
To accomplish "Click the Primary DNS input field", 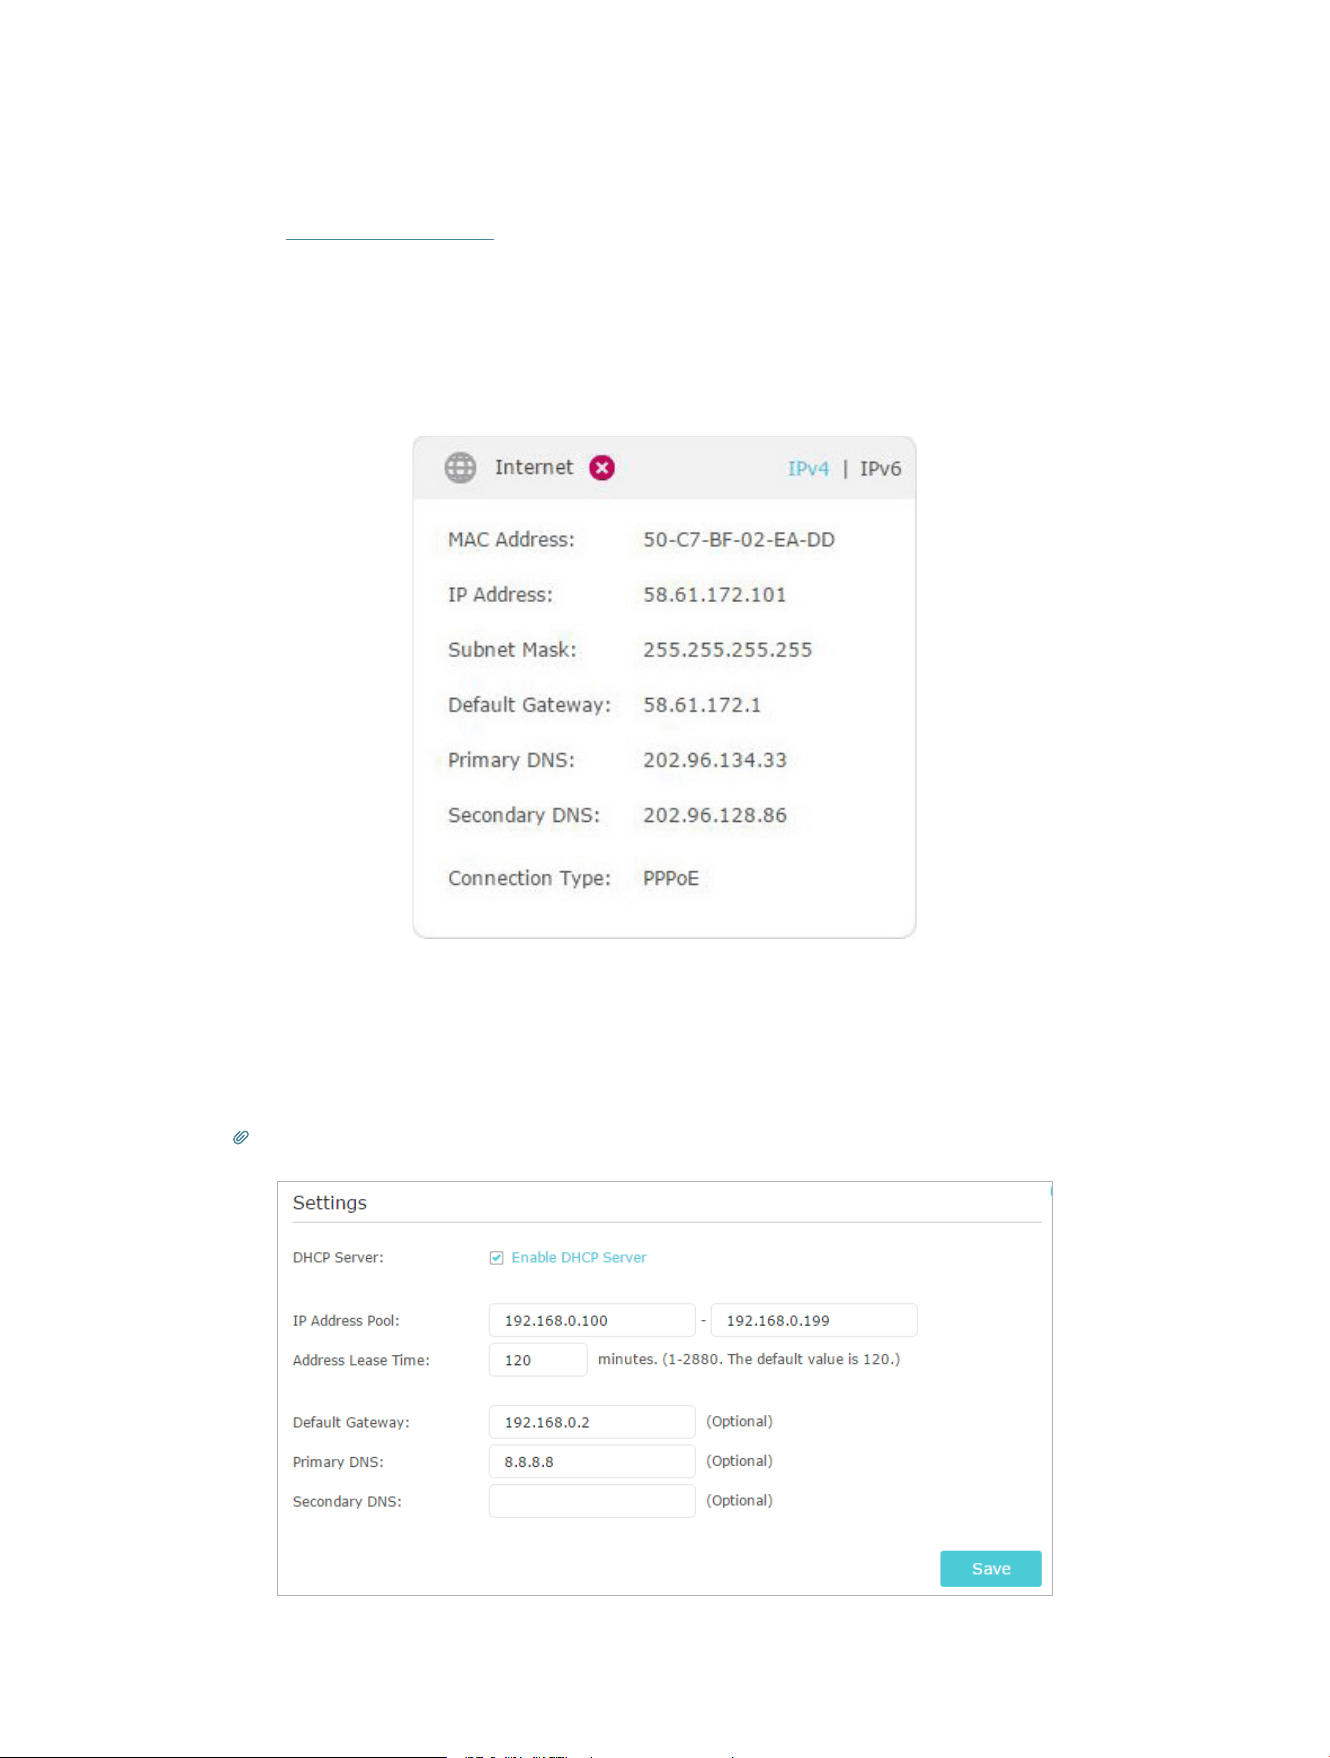I will click(x=592, y=1461).
